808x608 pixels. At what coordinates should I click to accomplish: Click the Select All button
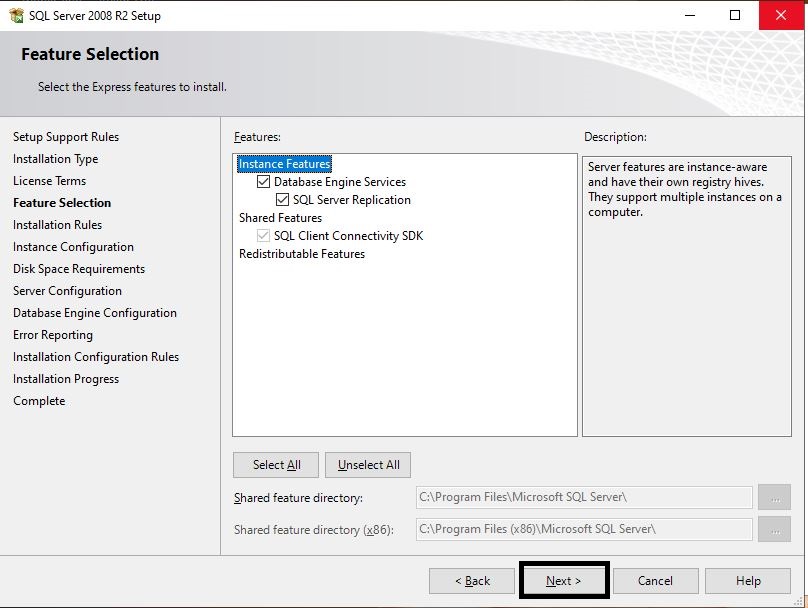(276, 465)
